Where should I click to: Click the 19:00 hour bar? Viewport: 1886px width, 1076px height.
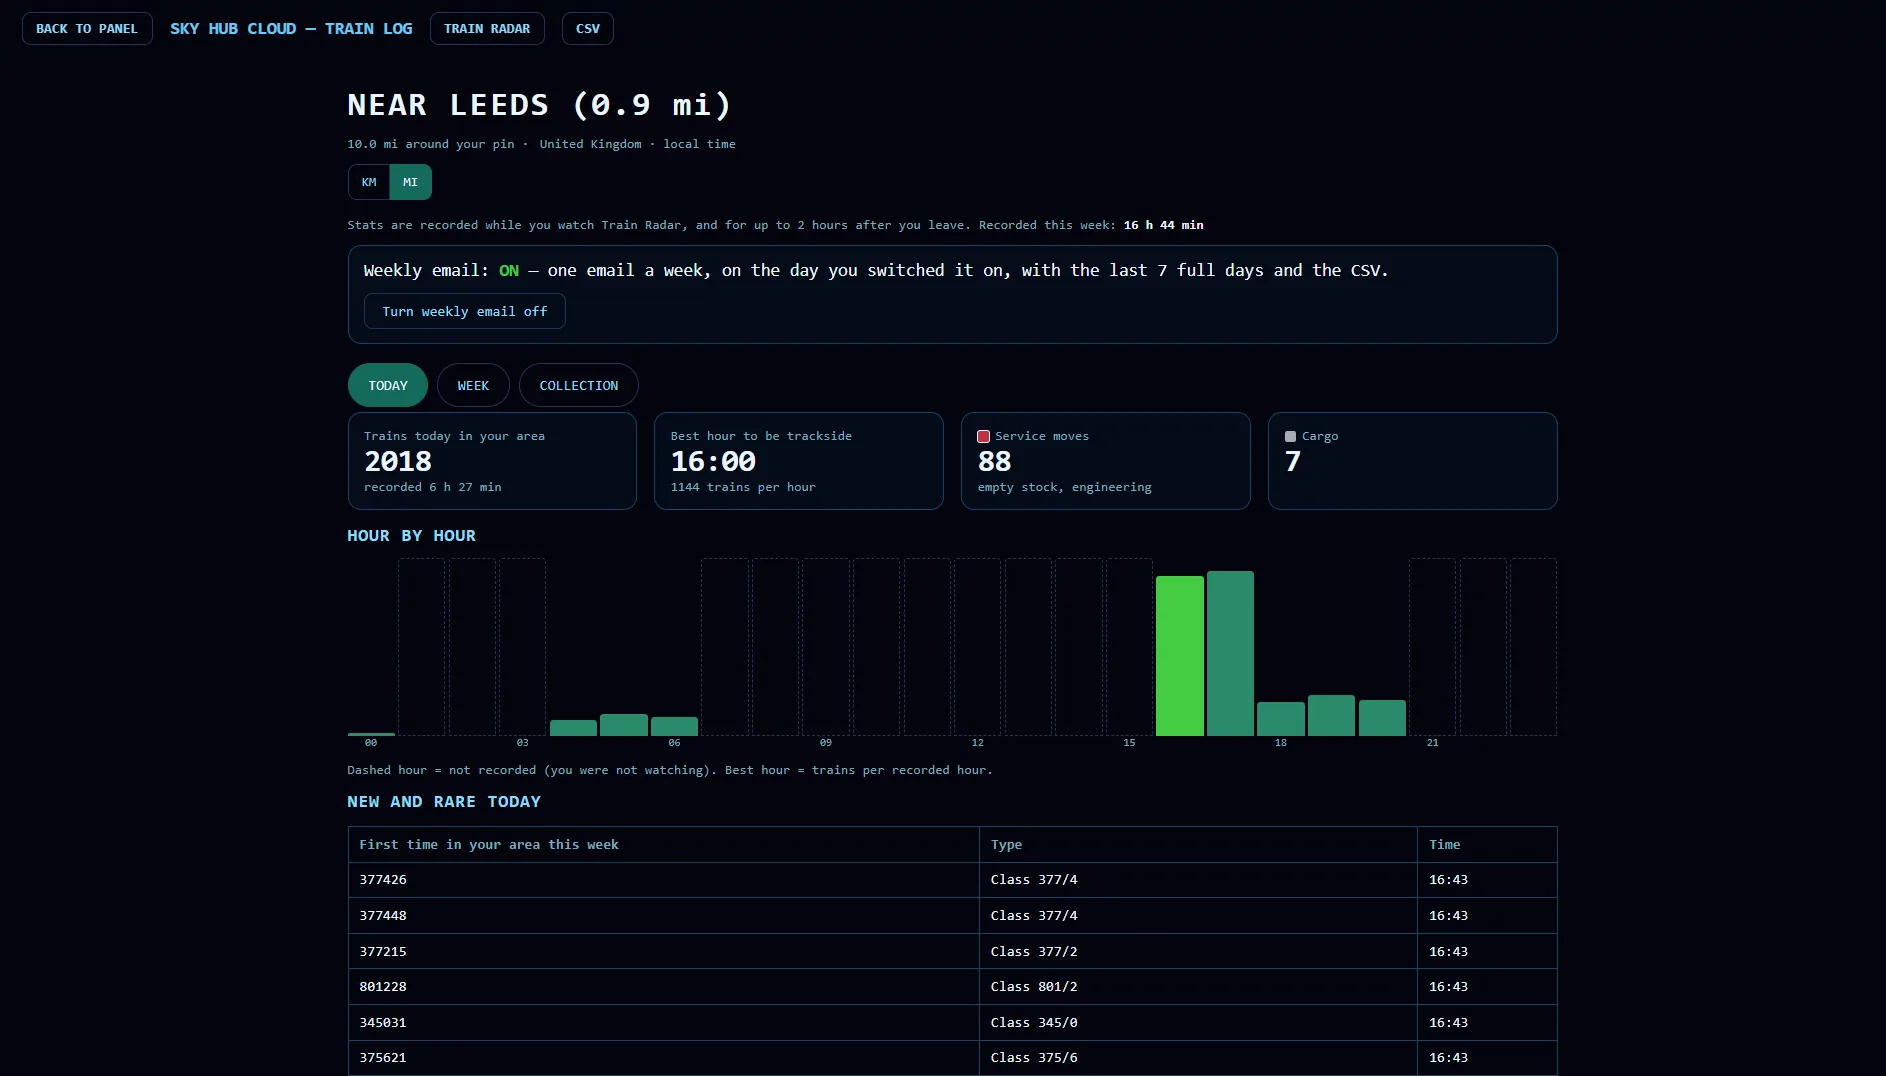pos(1331,715)
